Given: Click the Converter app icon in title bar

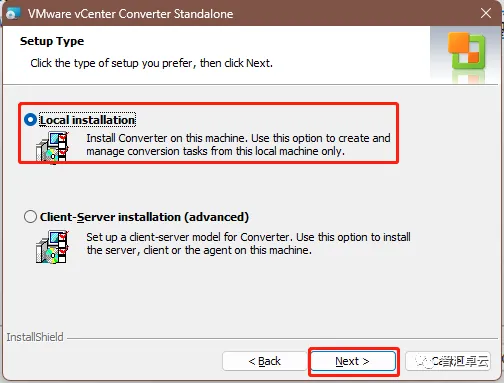Looking at the screenshot, I should click(x=12, y=13).
